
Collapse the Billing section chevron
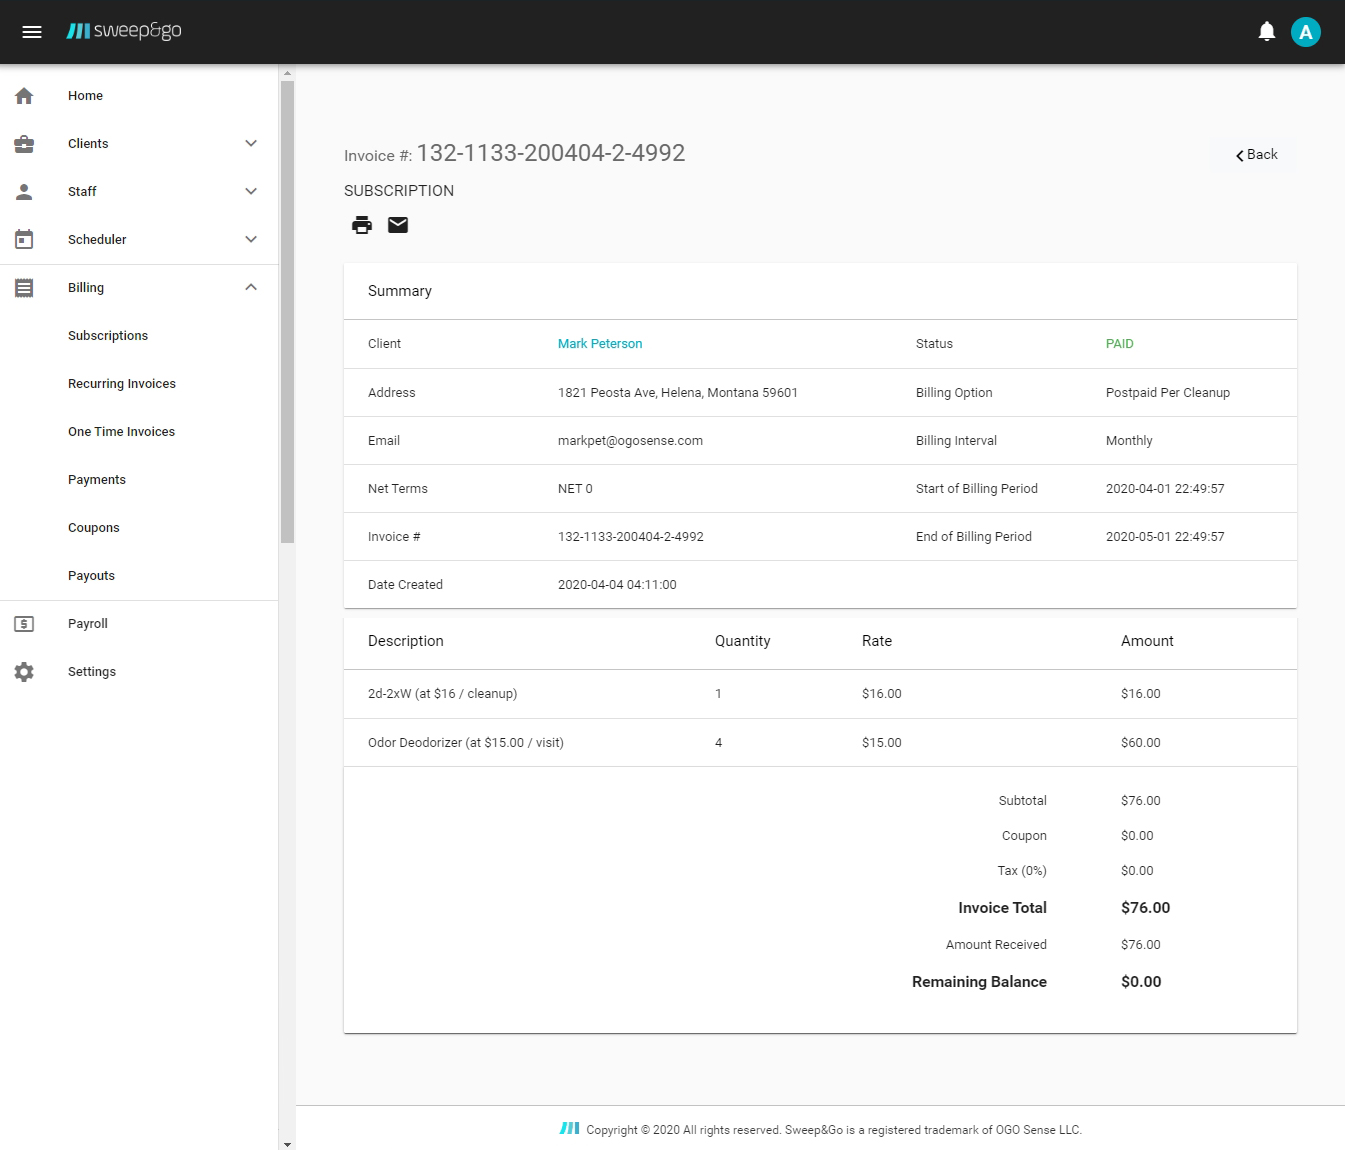point(251,288)
